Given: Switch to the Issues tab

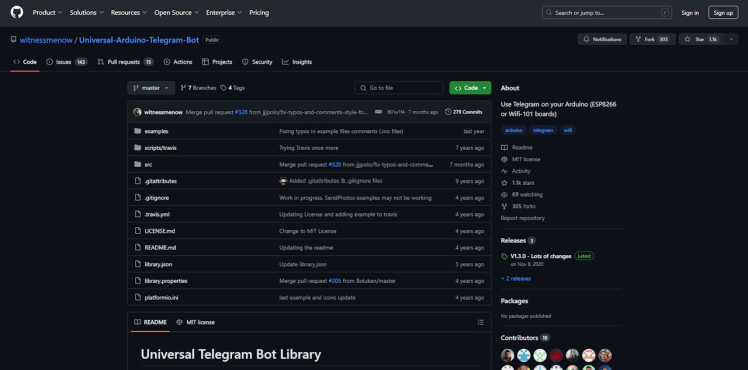Looking at the screenshot, I should point(67,62).
